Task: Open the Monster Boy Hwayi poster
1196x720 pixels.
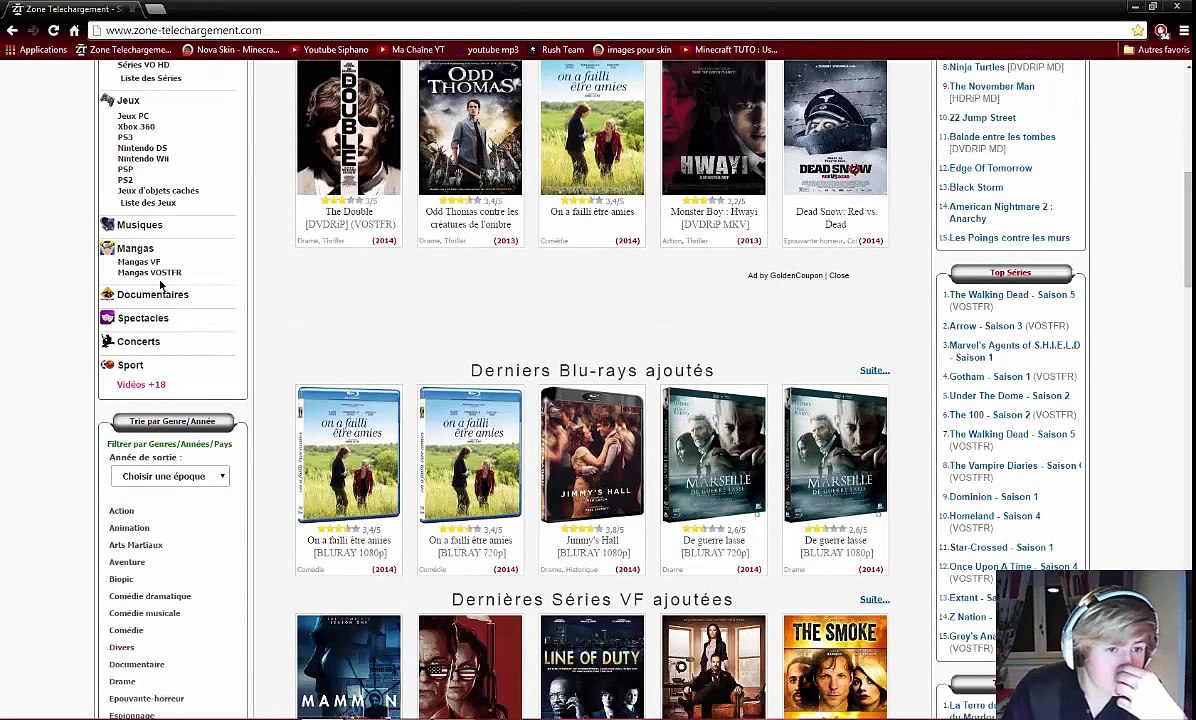Action: [714, 127]
